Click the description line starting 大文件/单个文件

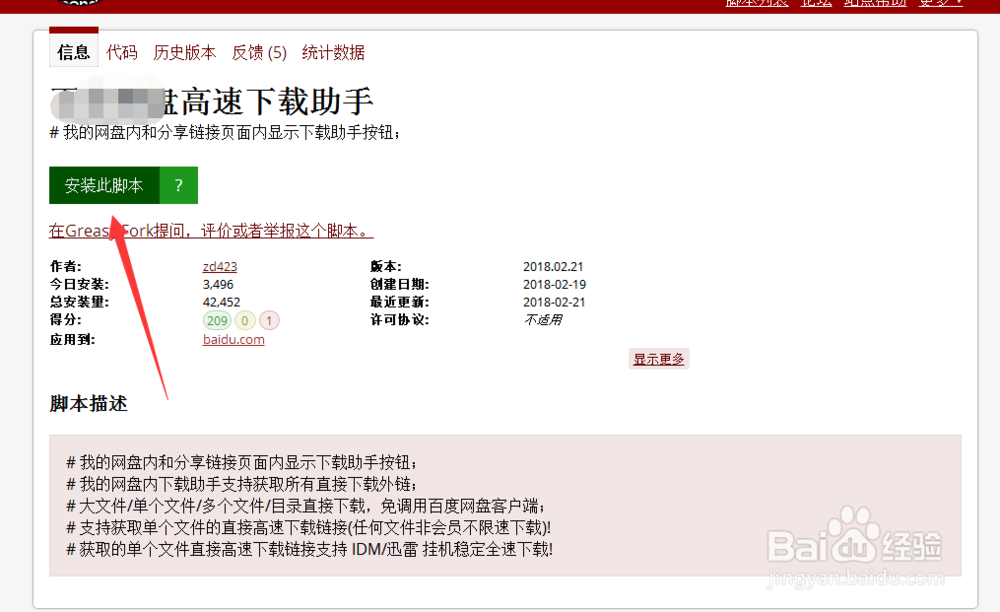305,506
